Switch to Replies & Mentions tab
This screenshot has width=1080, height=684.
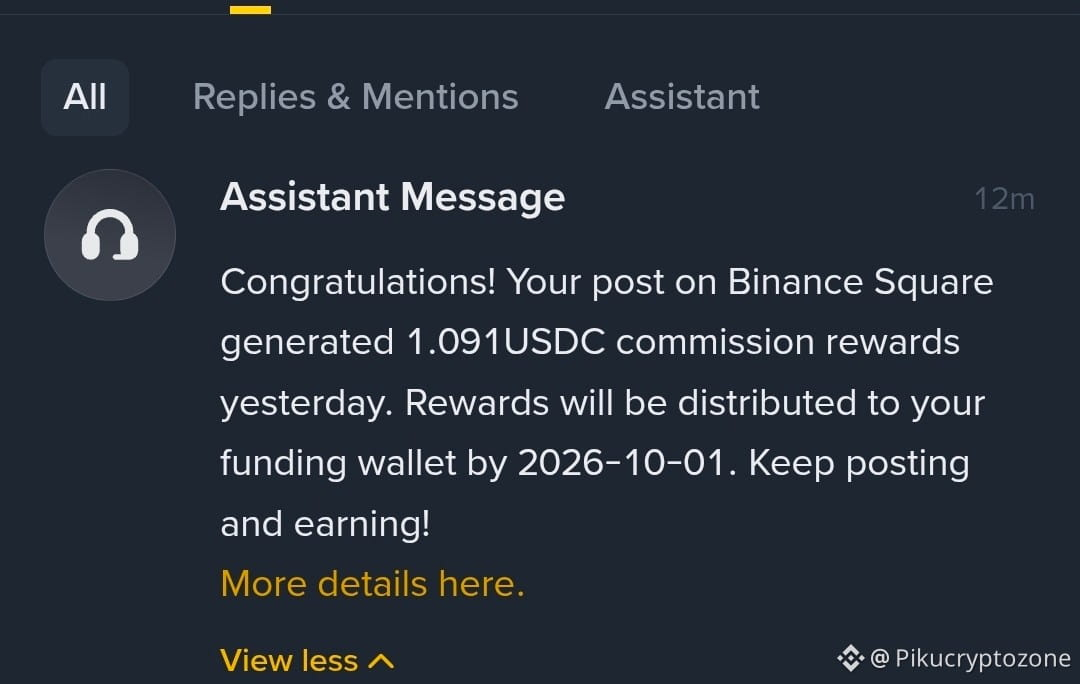[355, 97]
